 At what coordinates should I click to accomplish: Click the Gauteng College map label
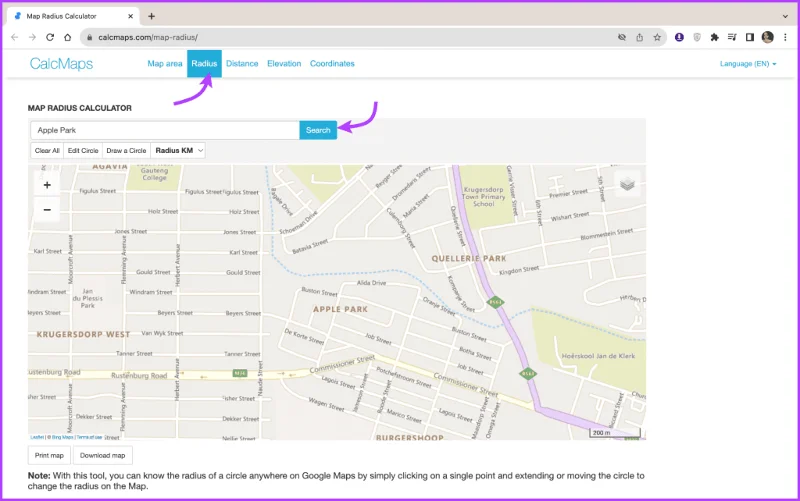[x=154, y=174]
